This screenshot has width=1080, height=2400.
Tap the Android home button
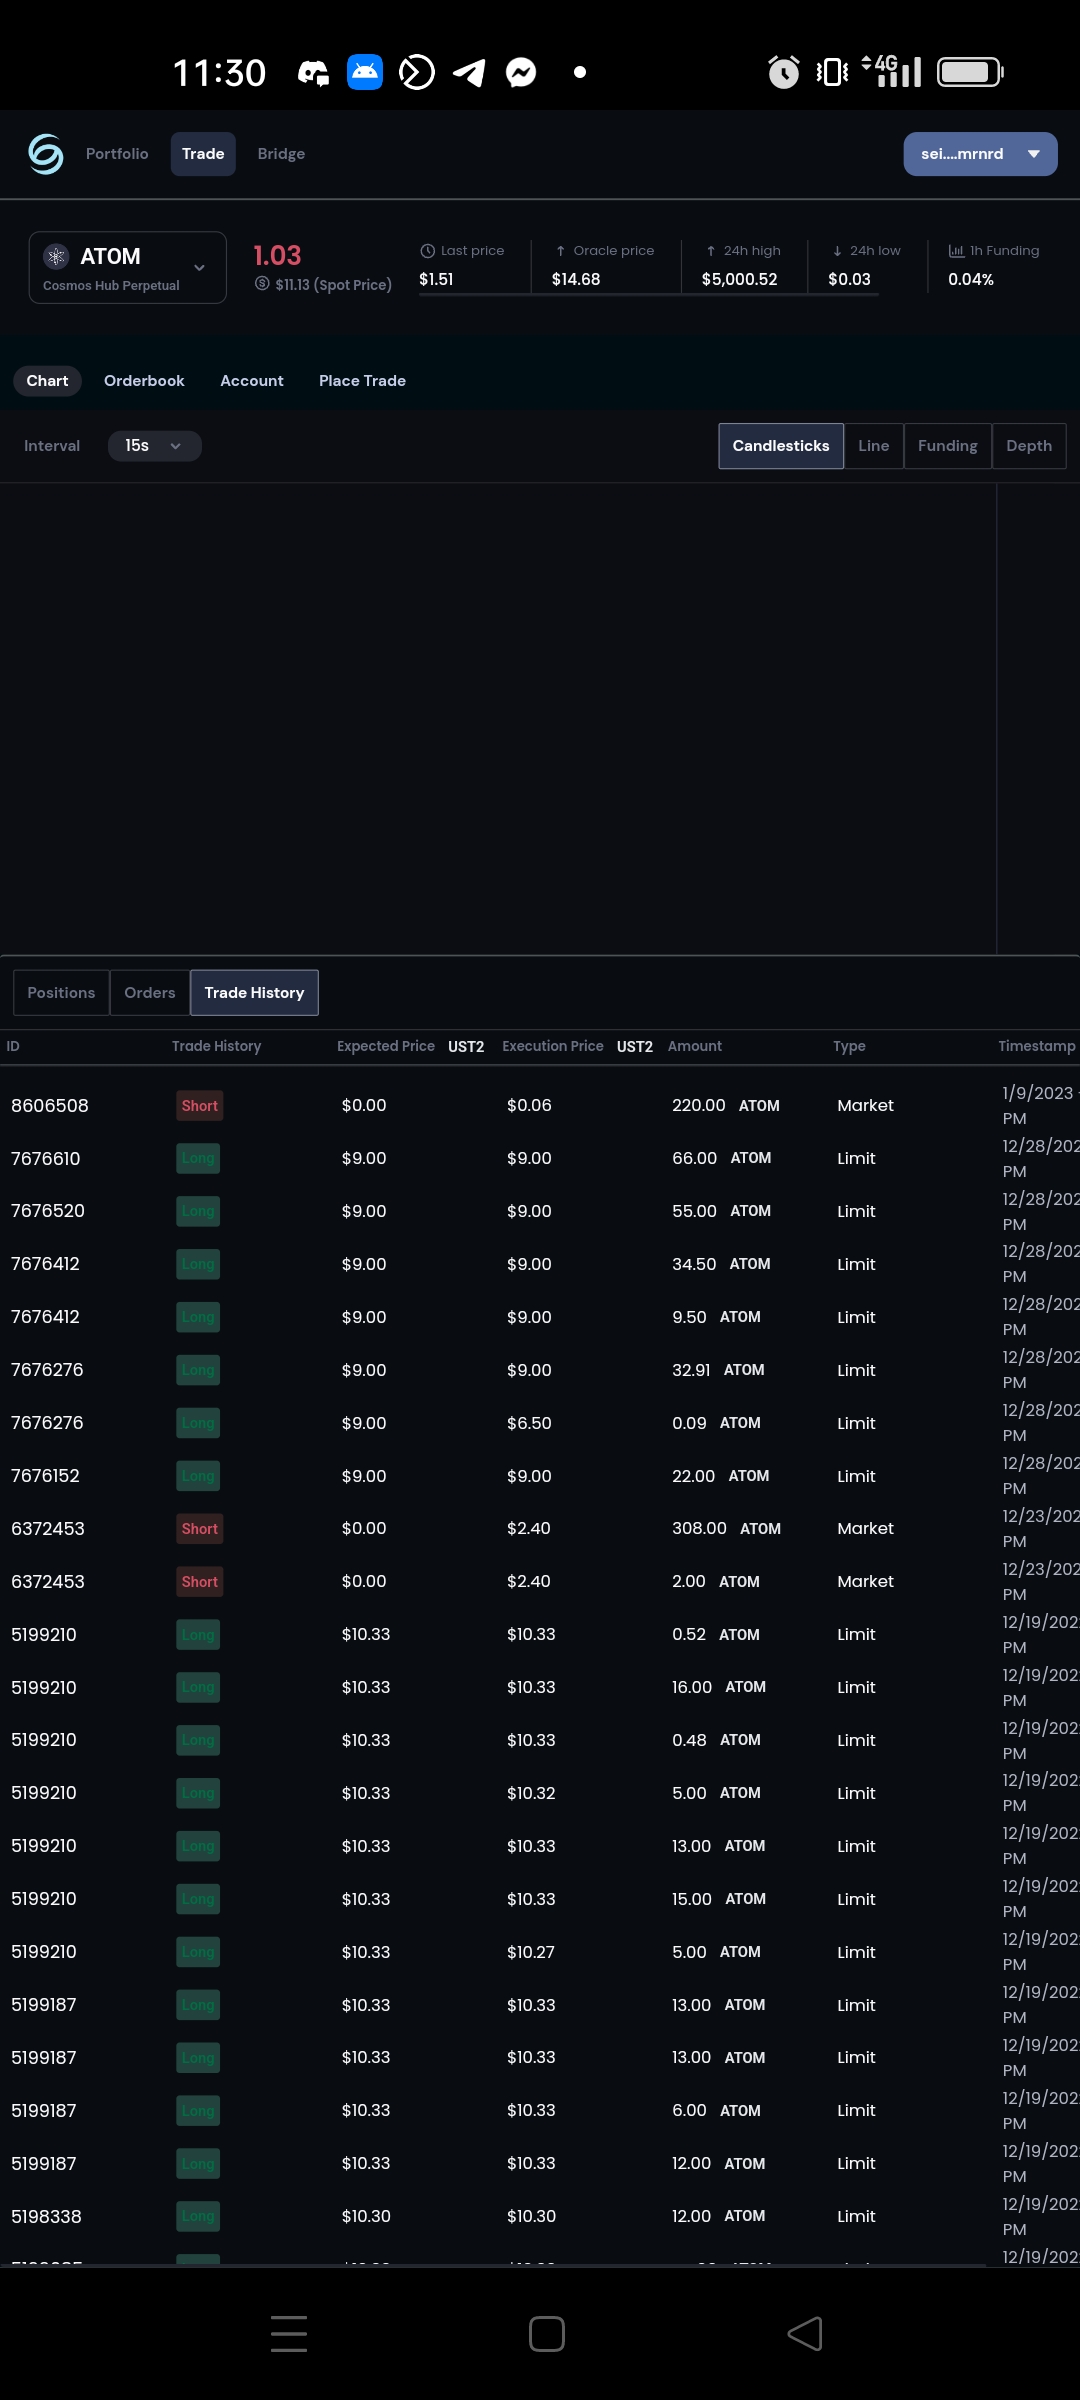[x=547, y=2334]
